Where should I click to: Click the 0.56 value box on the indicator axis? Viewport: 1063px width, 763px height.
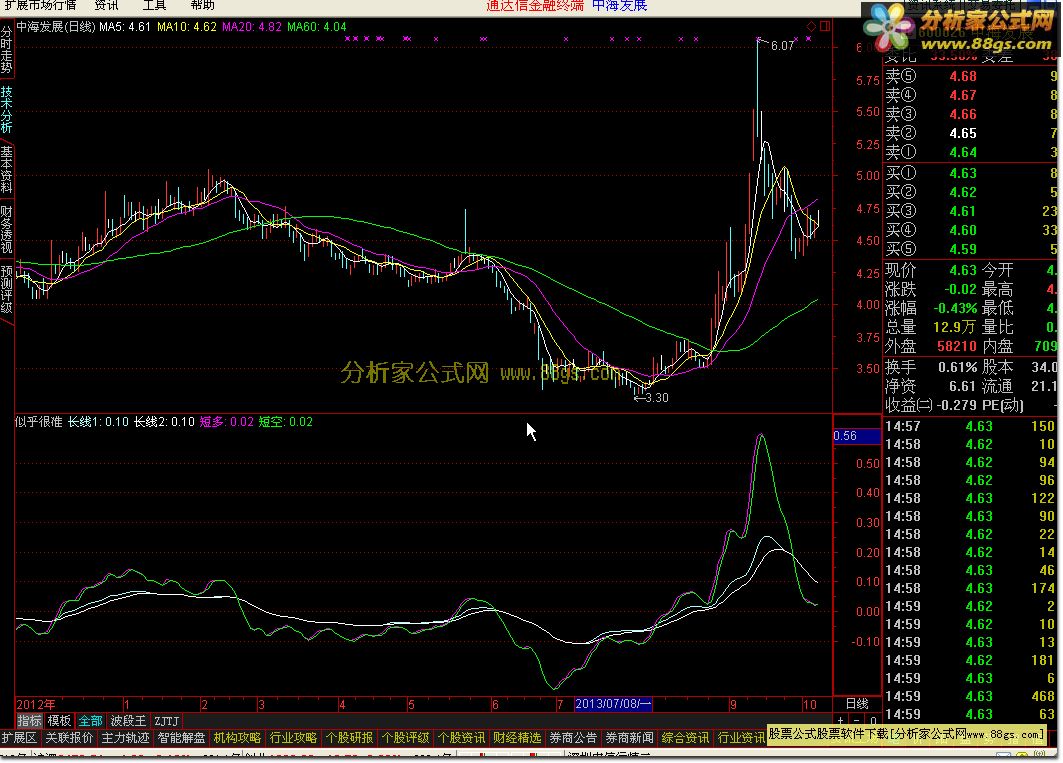856,436
